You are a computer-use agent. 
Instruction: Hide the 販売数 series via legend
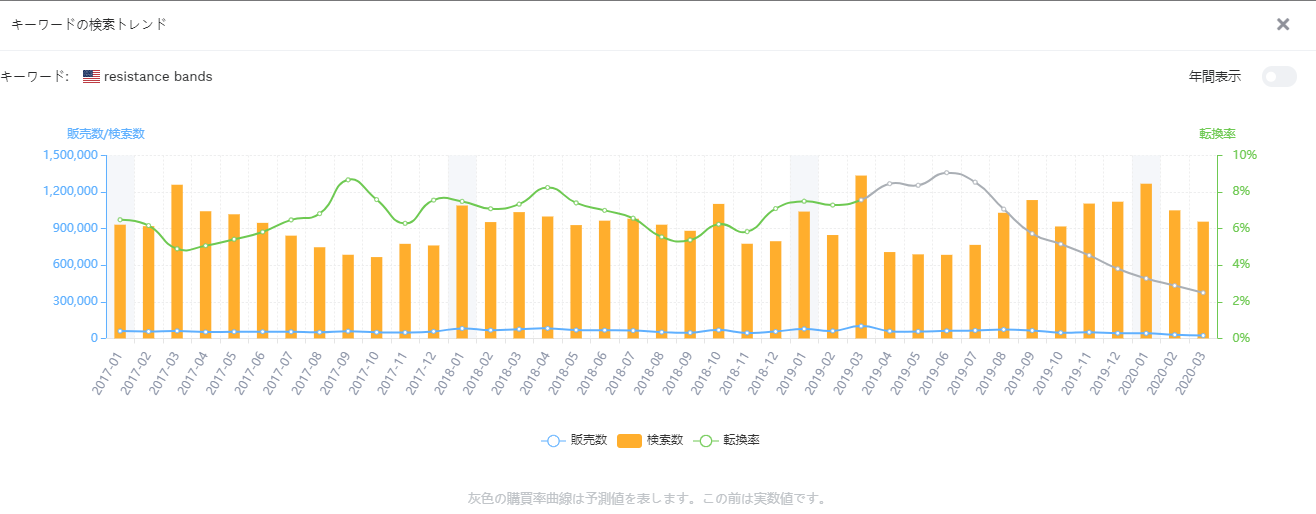point(574,440)
